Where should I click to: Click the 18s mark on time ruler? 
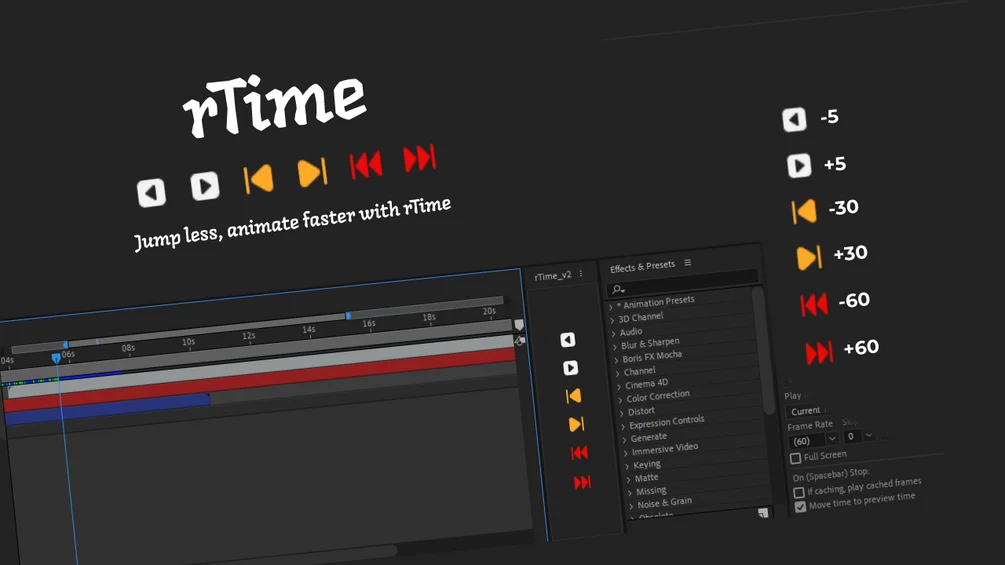point(429,317)
